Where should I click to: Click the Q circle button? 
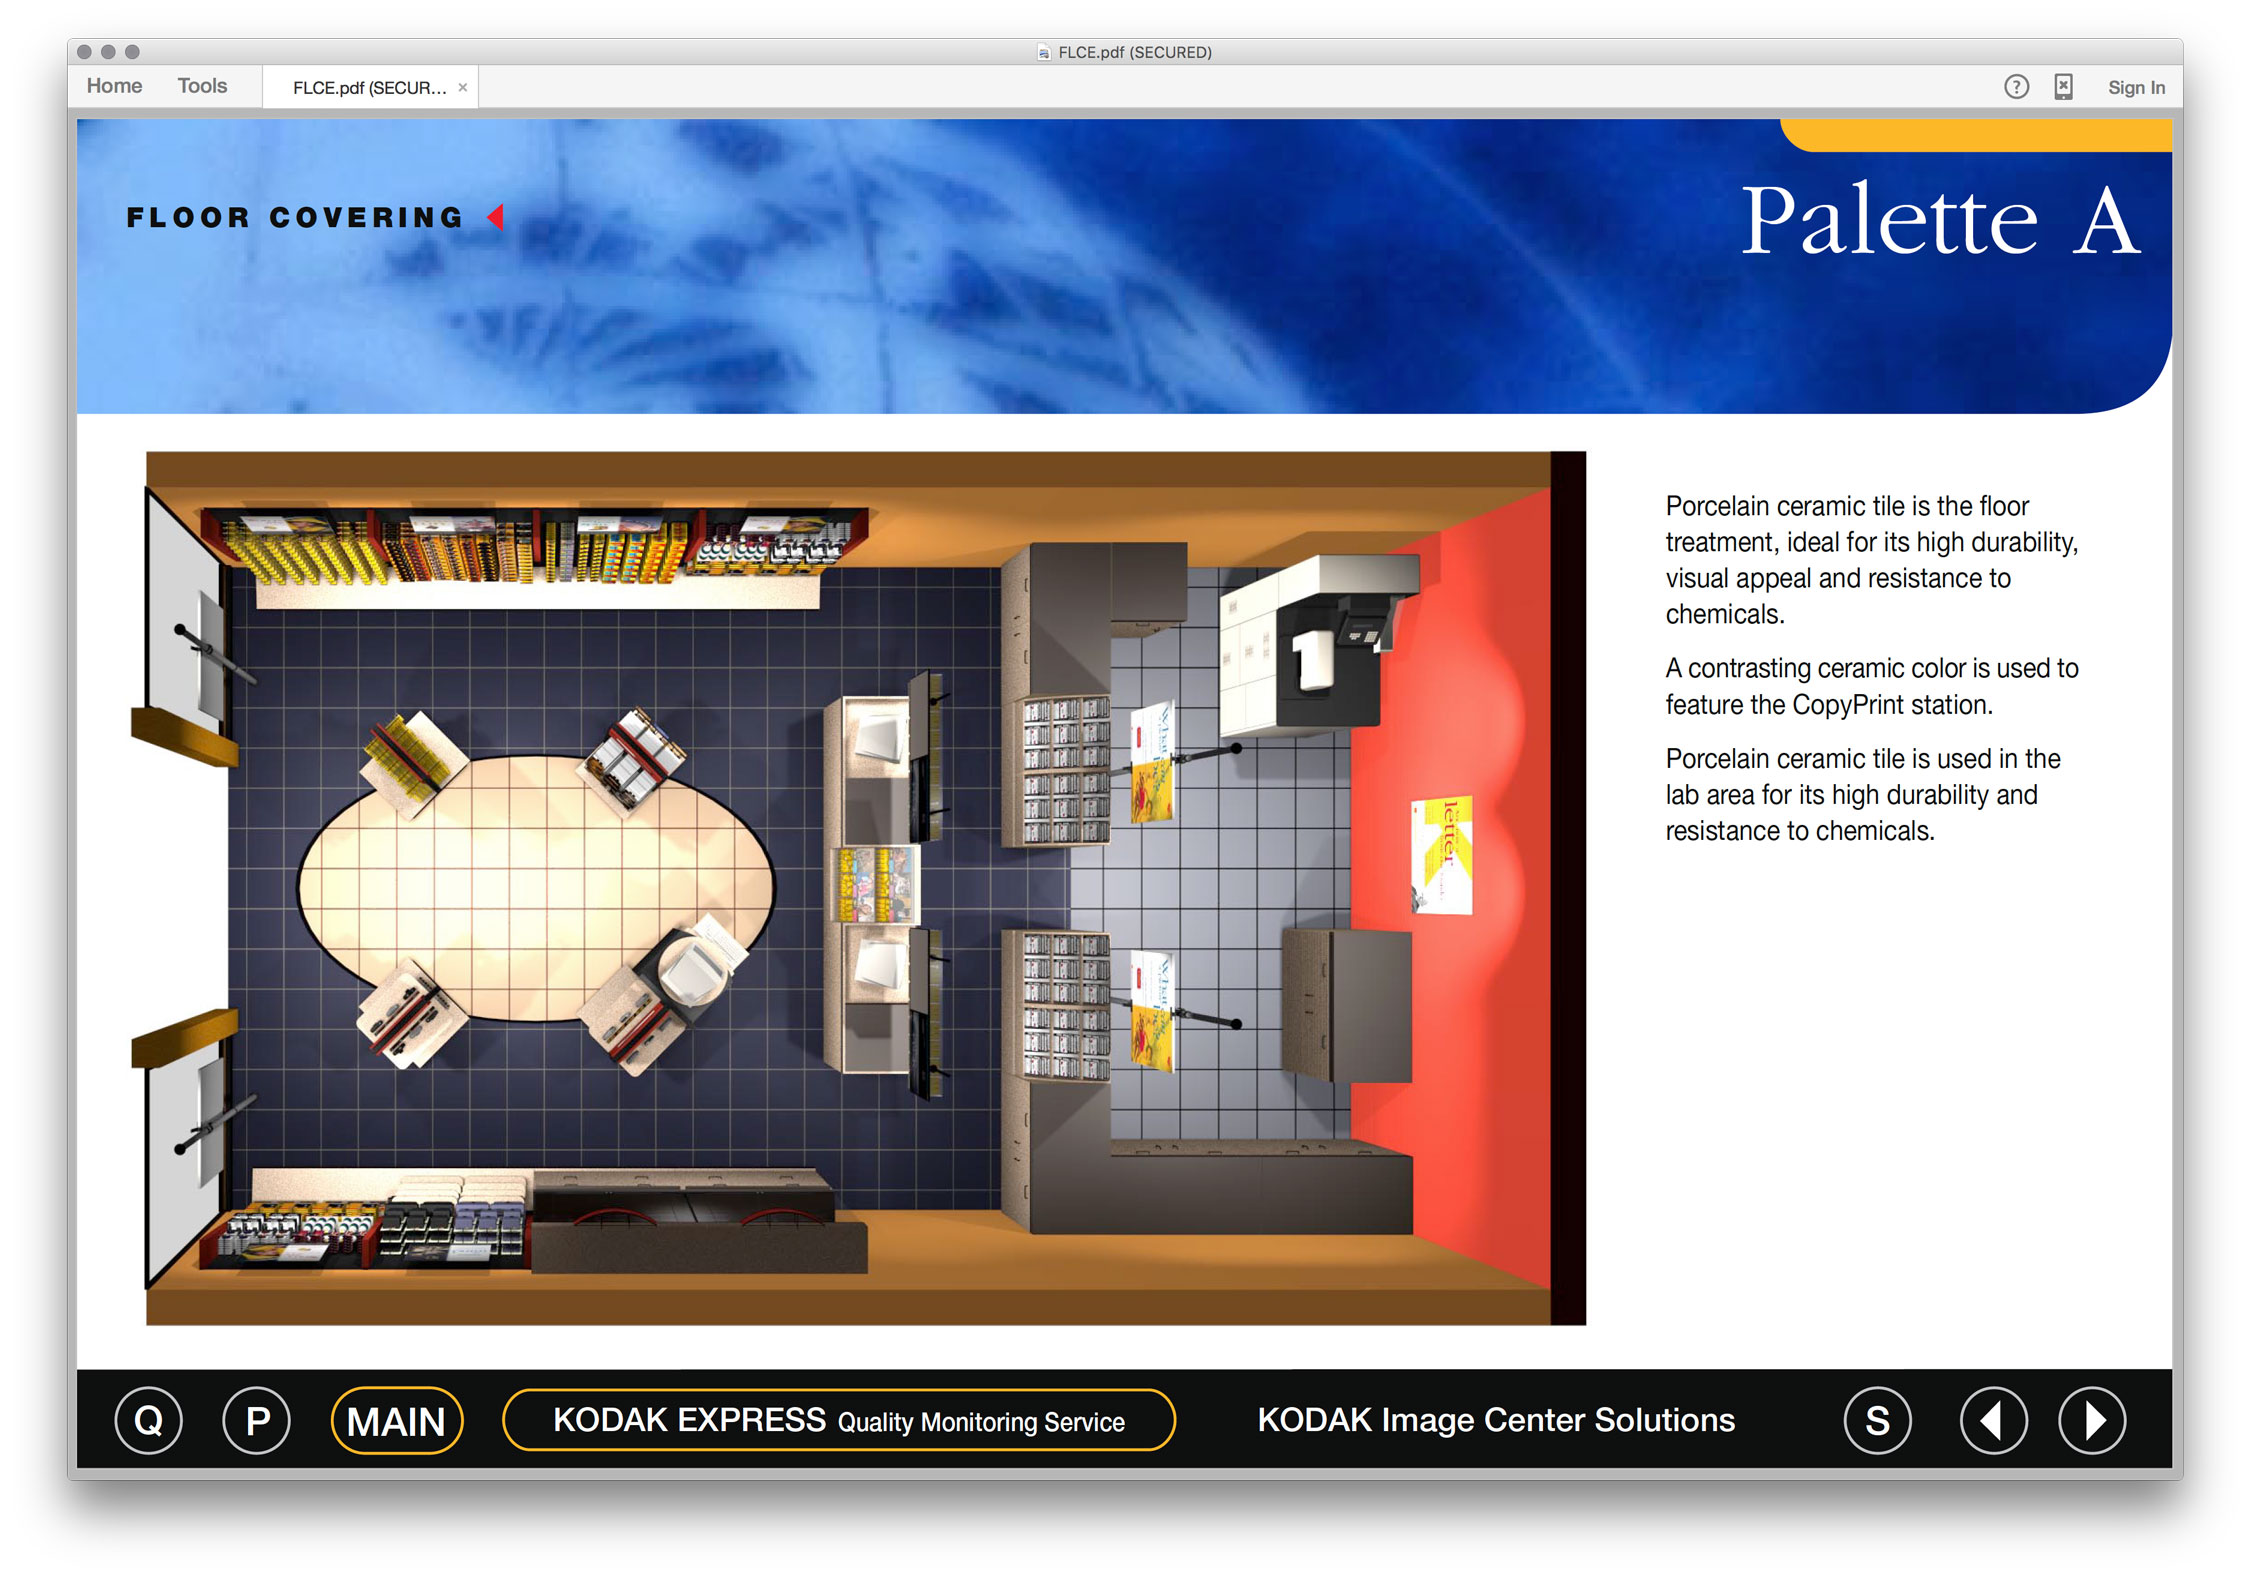pos(148,1420)
